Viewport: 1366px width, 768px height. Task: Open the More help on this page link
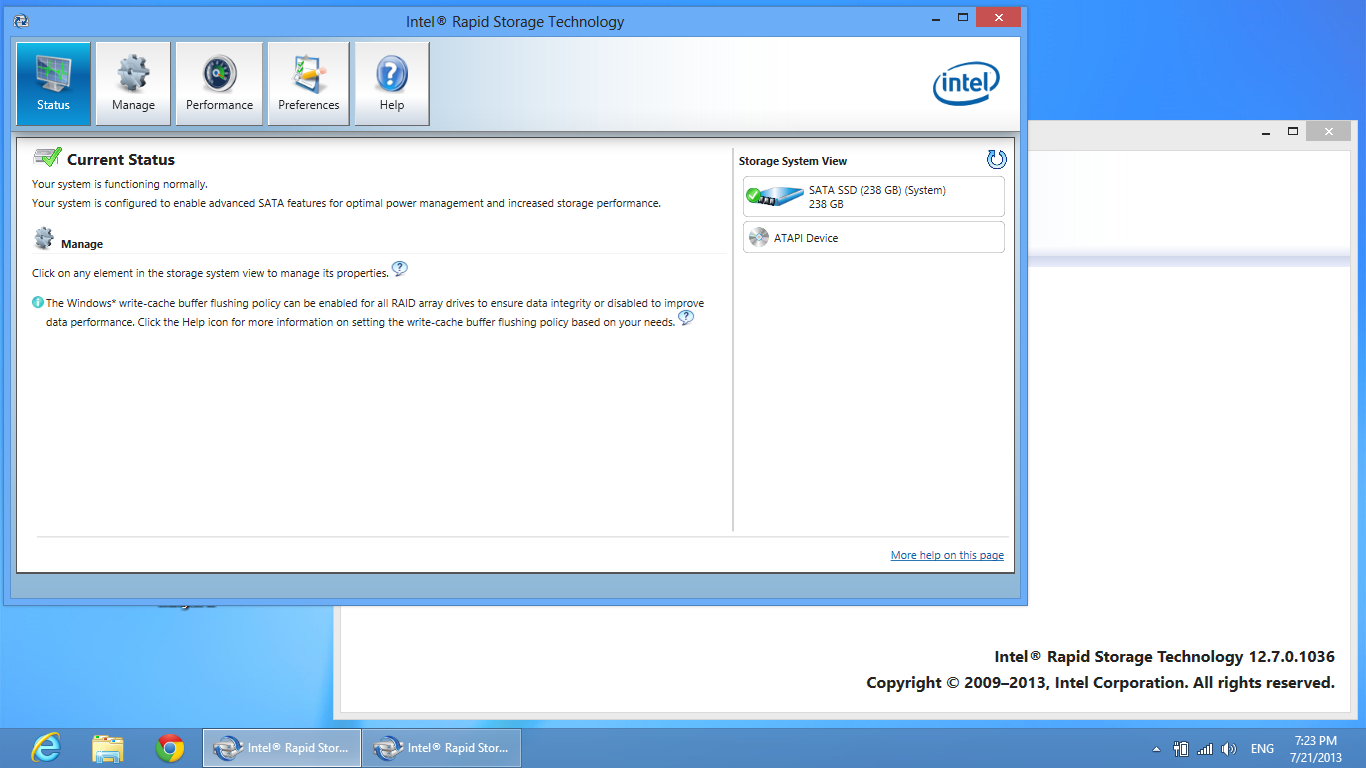(x=947, y=555)
